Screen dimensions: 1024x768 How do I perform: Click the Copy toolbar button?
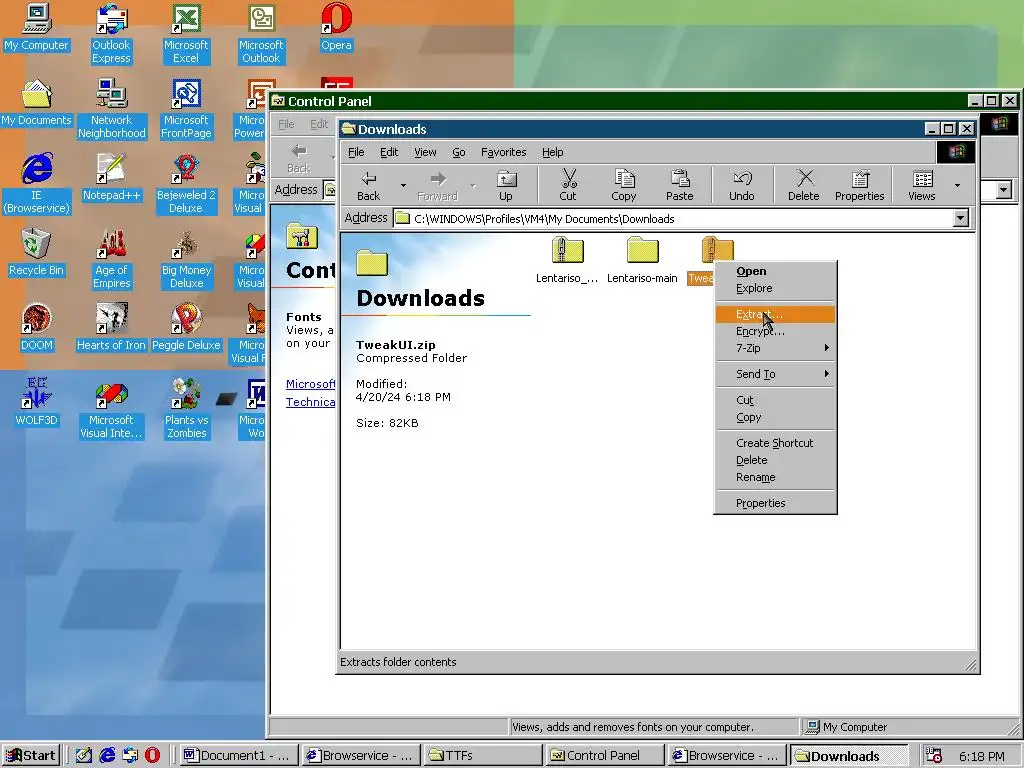click(x=624, y=185)
